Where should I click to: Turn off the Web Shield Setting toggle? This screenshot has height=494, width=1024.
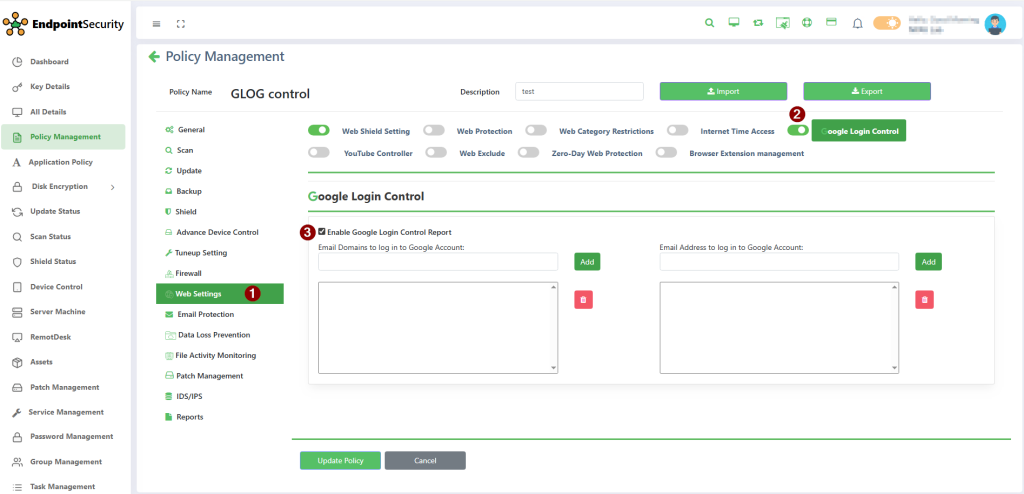click(319, 130)
